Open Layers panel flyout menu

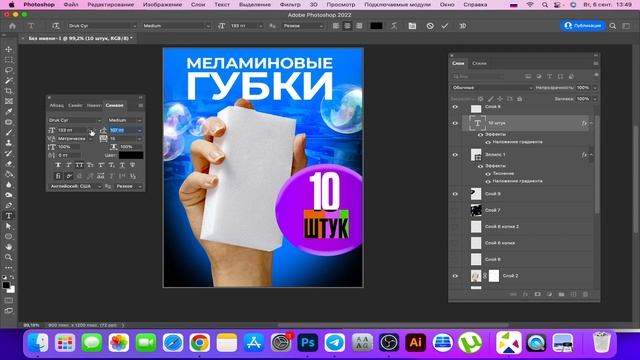coord(596,63)
